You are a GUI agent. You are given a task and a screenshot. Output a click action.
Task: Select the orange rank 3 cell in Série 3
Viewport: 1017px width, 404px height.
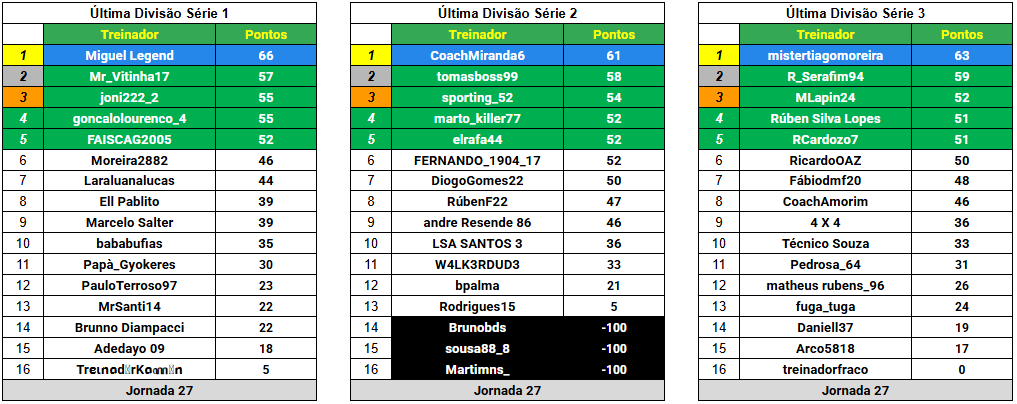pyautogui.click(x=719, y=97)
